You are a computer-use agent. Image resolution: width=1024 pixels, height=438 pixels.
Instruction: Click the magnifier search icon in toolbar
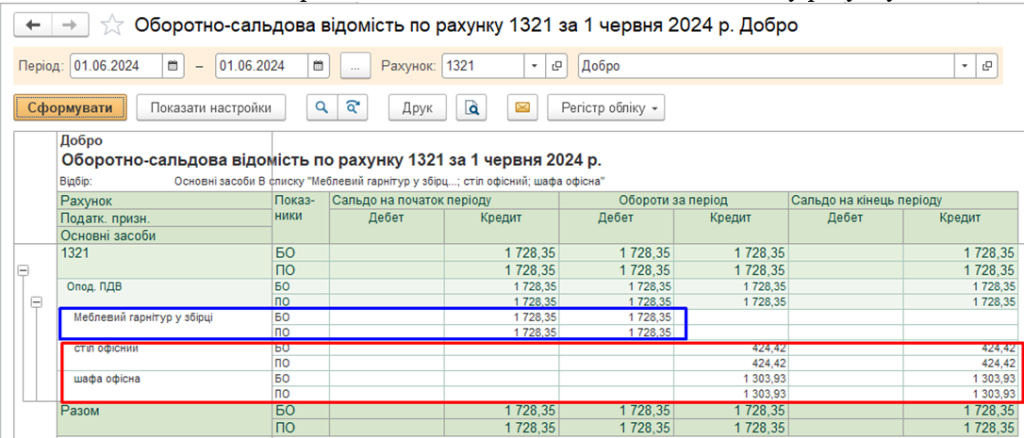322,106
